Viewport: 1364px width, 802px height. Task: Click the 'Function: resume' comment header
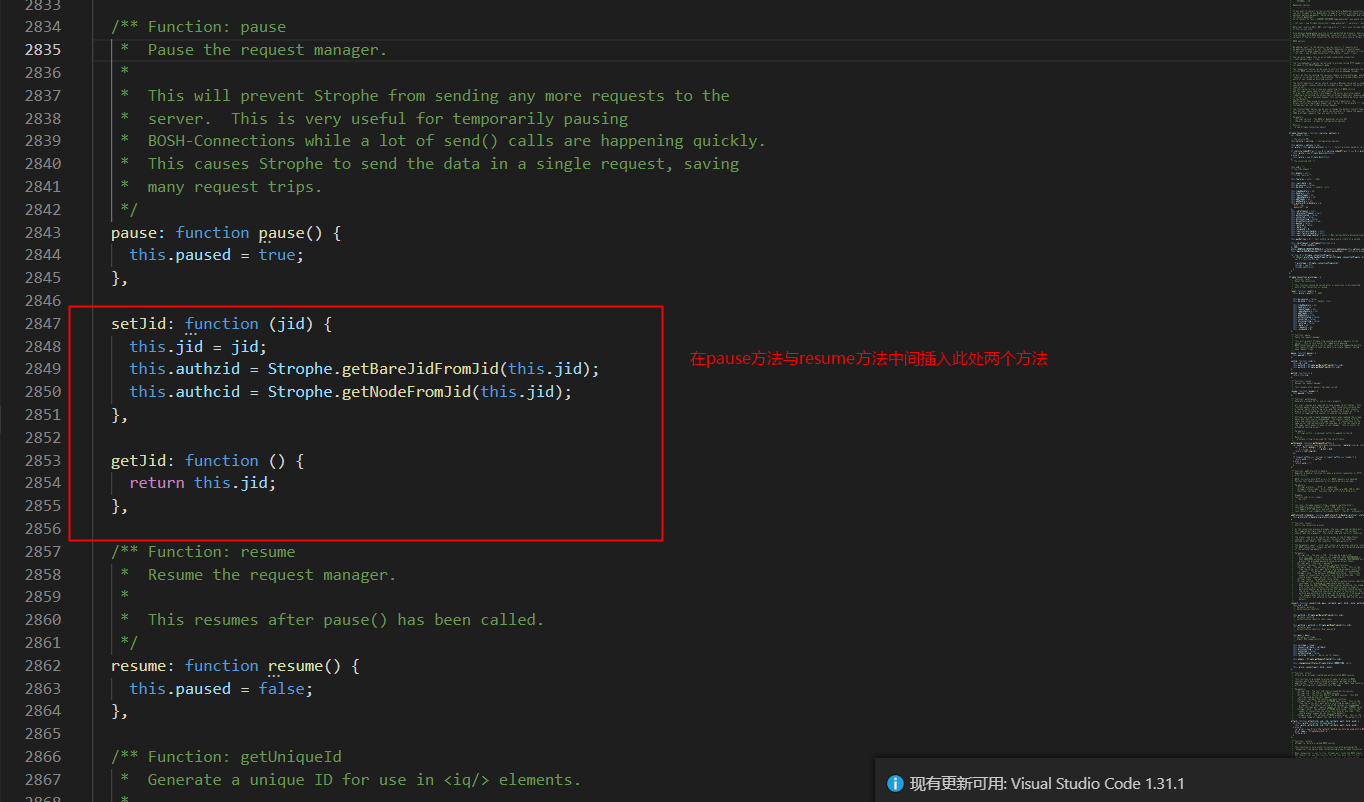(221, 552)
